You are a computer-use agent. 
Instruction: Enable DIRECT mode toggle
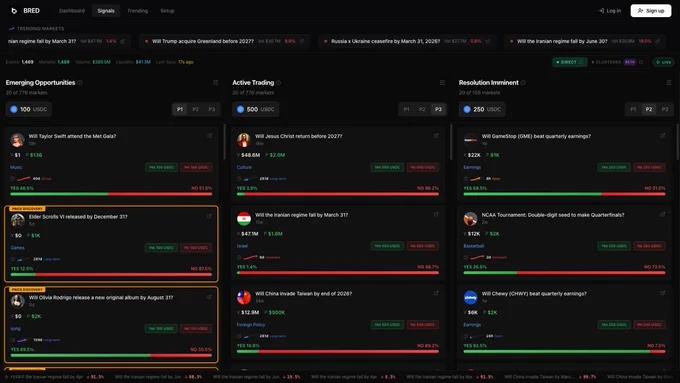click(569, 62)
